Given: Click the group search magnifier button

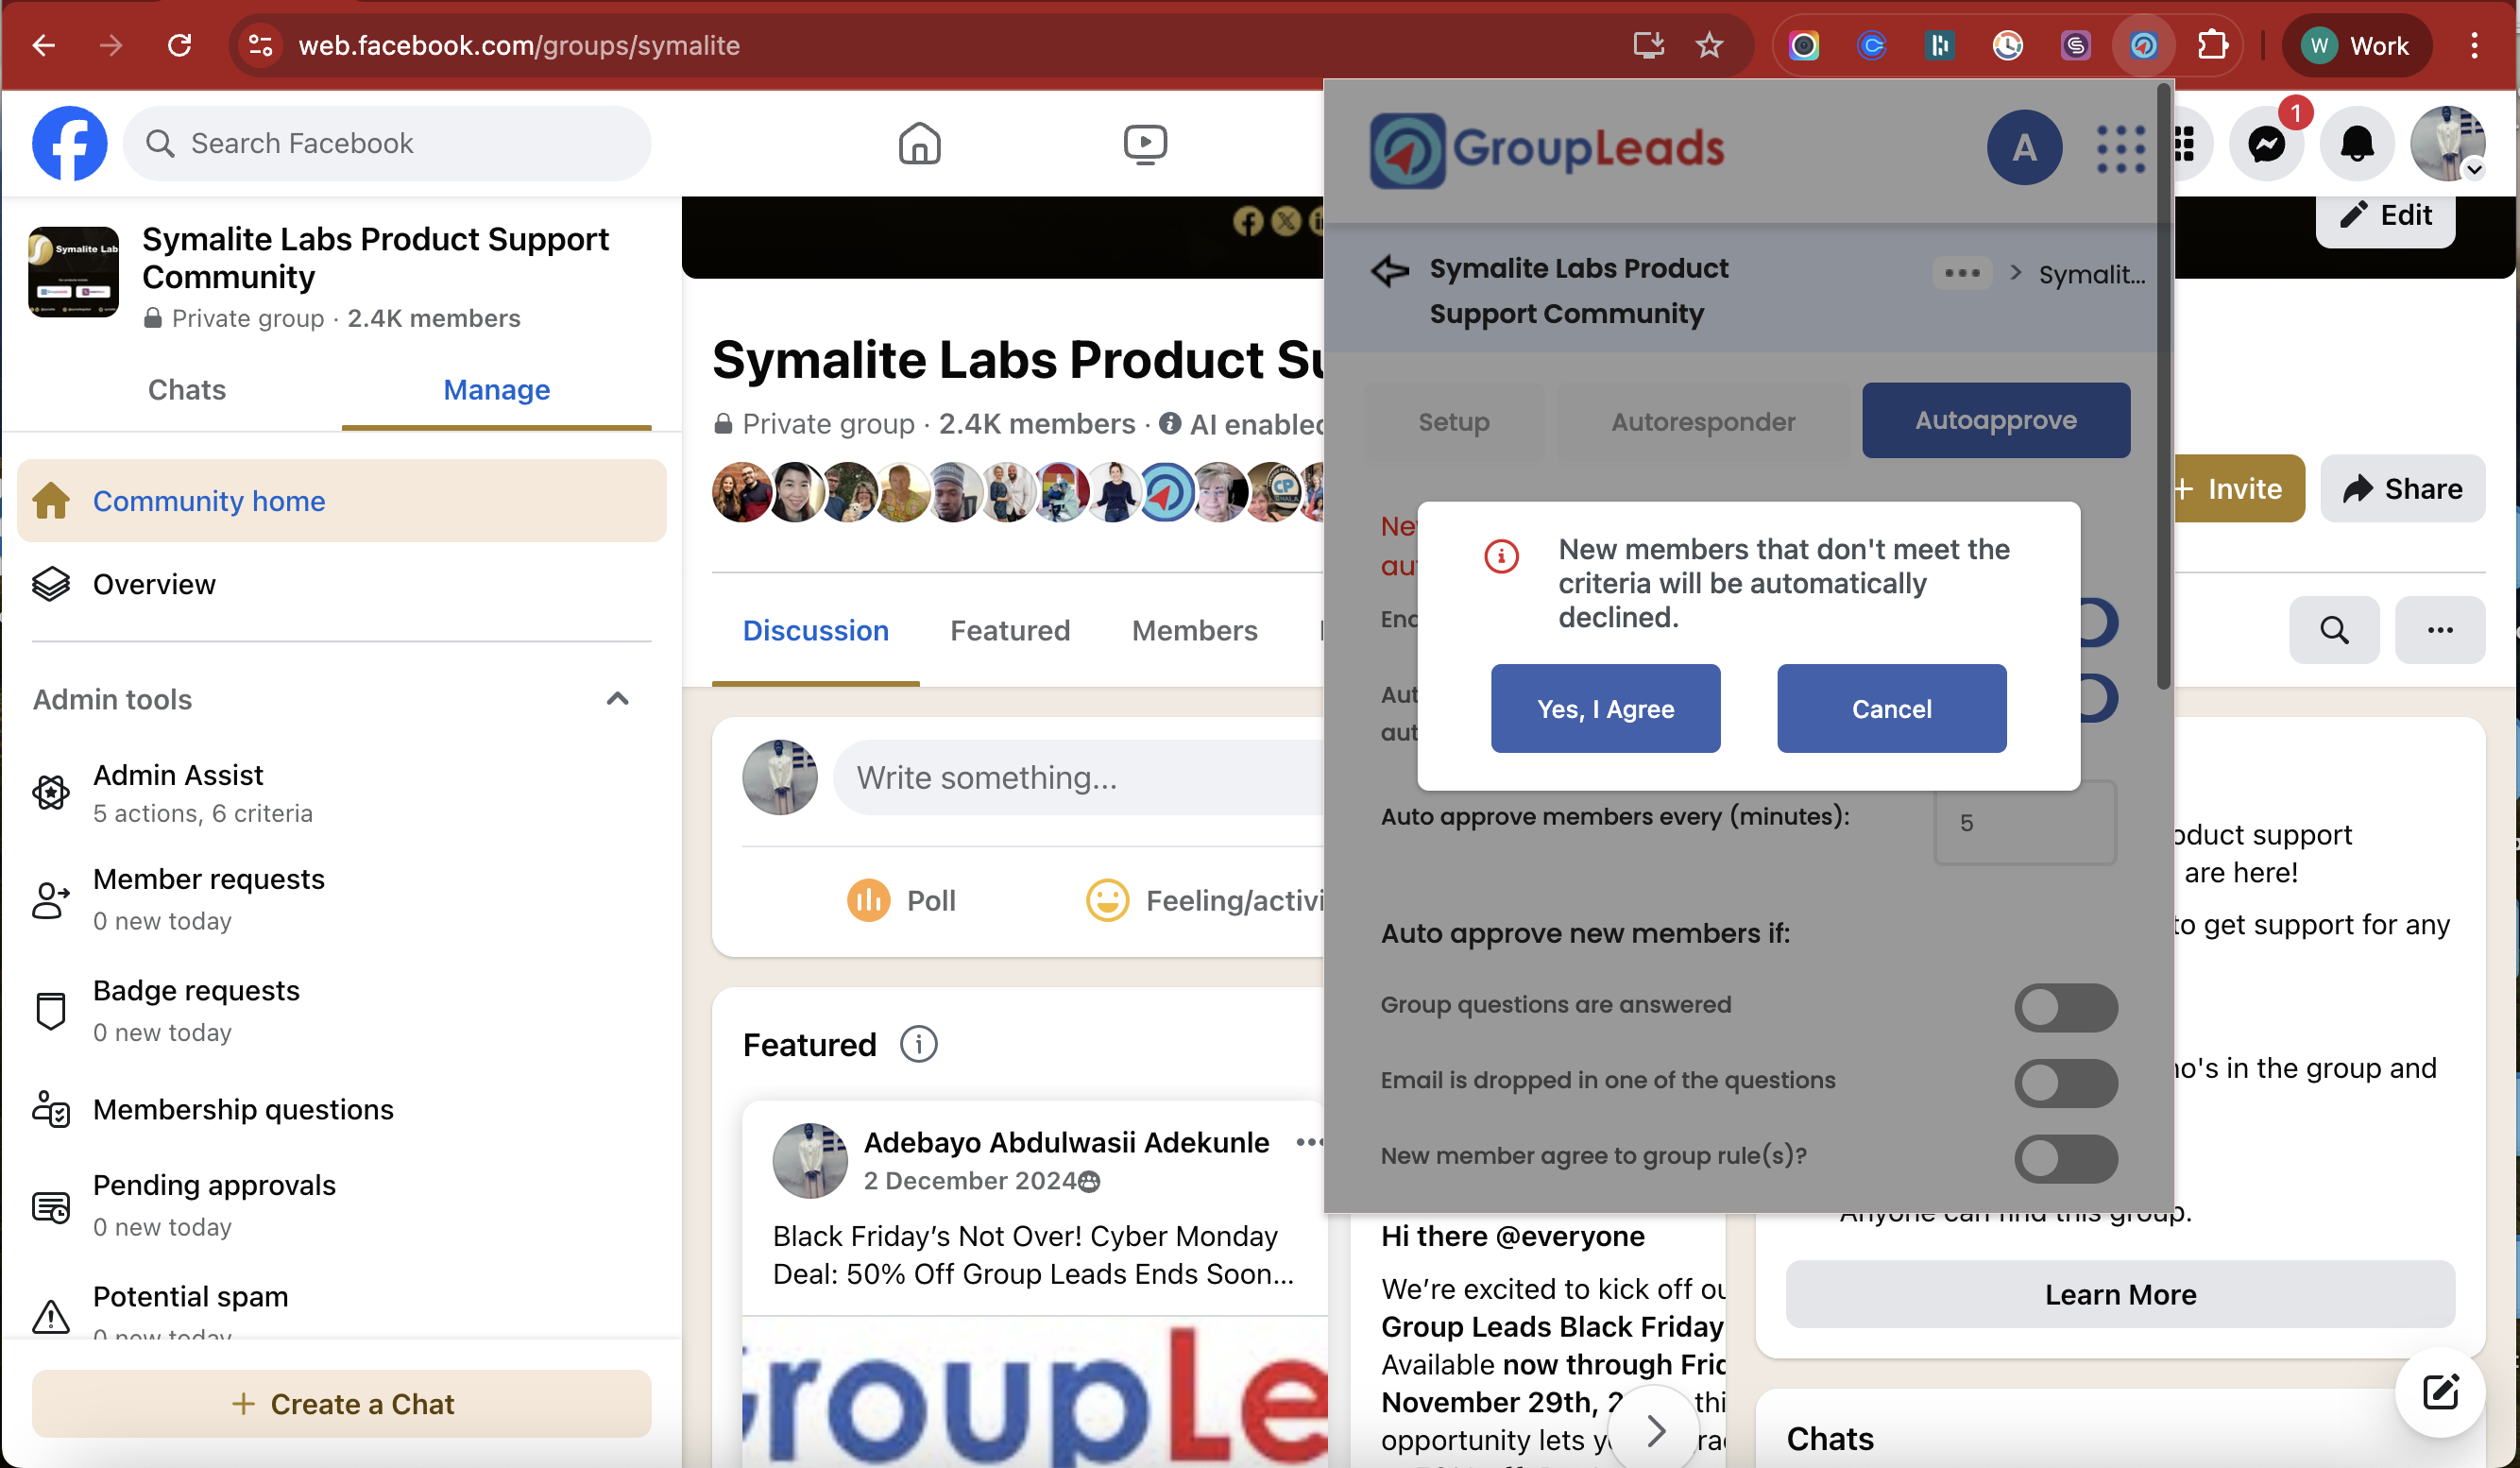Looking at the screenshot, I should coord(2334,630).
